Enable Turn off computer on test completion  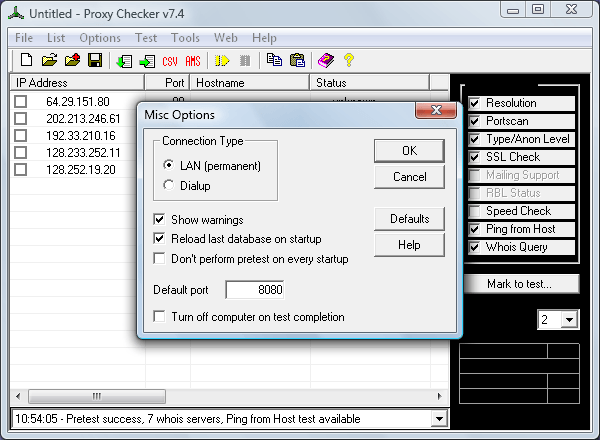tap(160, 317)
